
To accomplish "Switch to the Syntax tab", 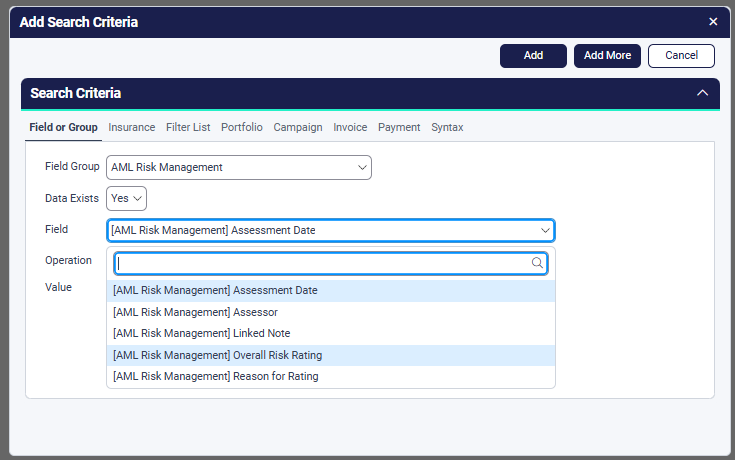I will (447, 128).
